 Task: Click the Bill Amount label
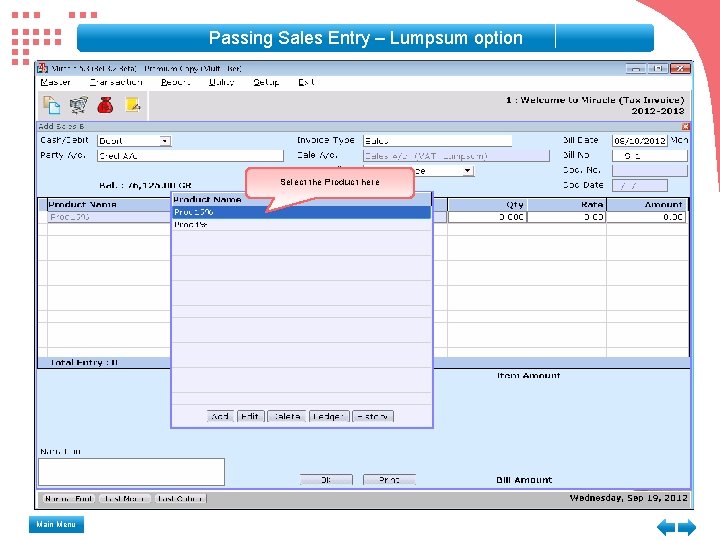pyautogui.click(x=524, y=480)
